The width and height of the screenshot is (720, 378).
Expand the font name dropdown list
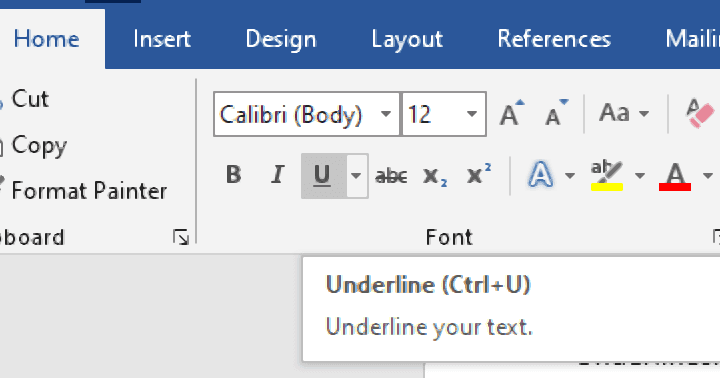coord(386,114)
